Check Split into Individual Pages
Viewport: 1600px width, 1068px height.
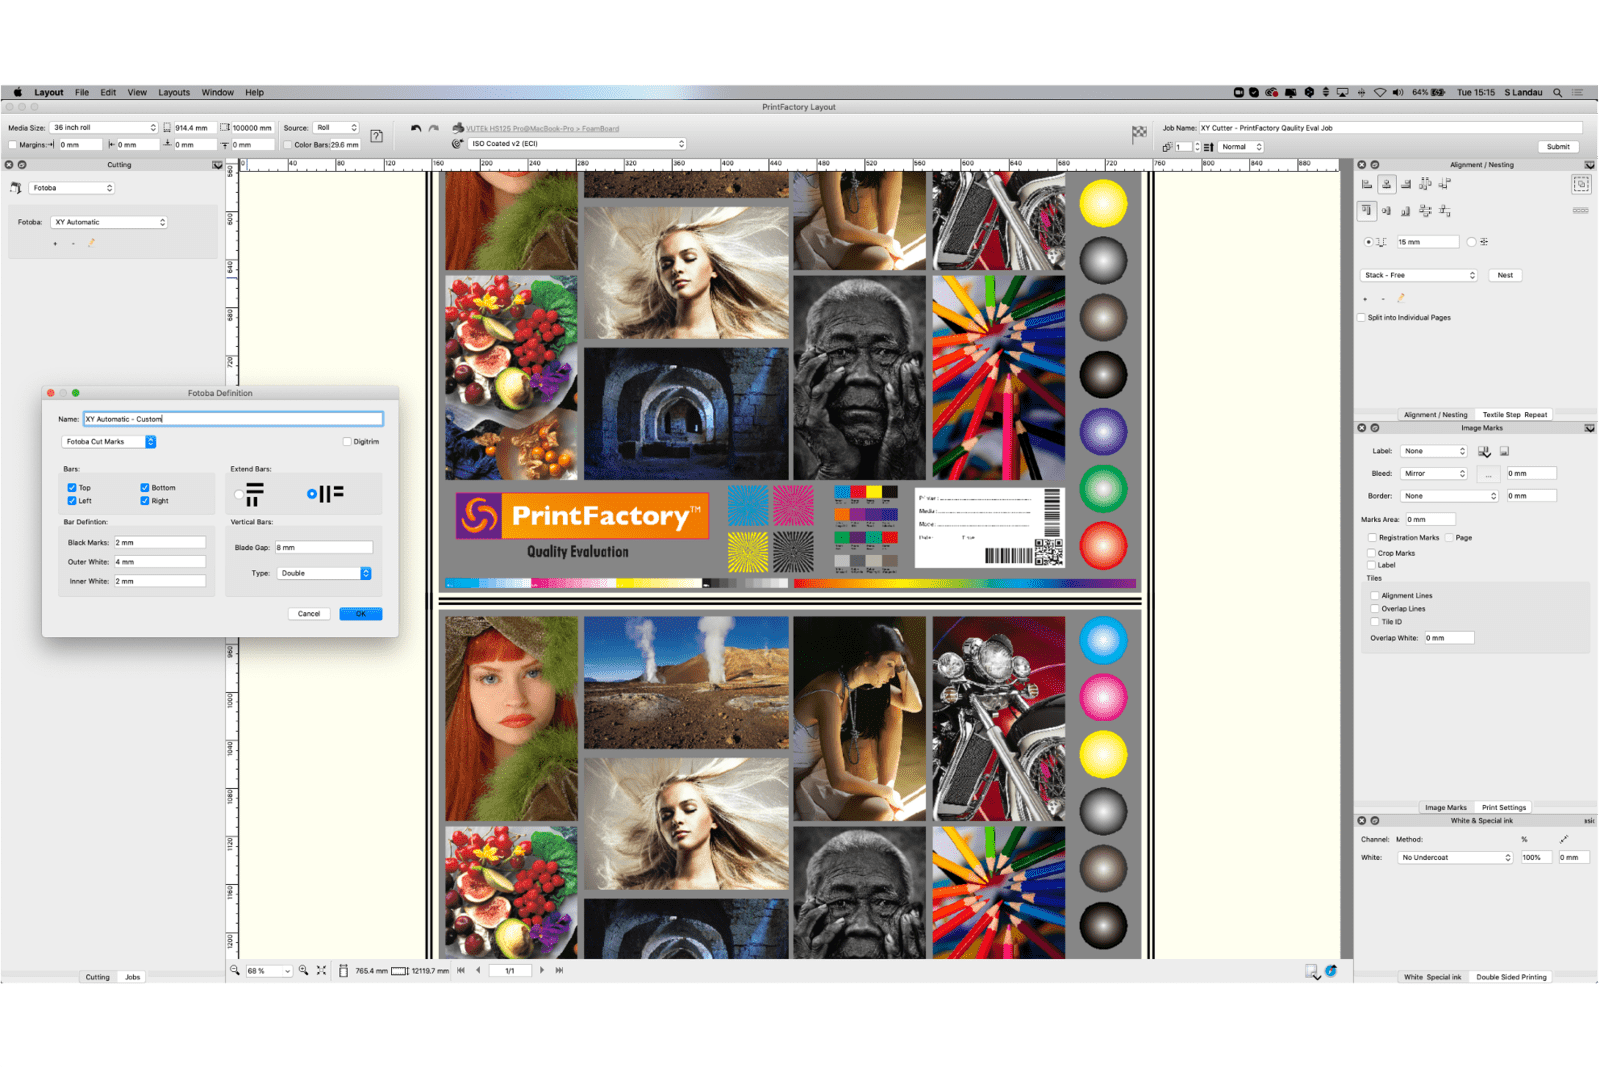click(1362, 318)
